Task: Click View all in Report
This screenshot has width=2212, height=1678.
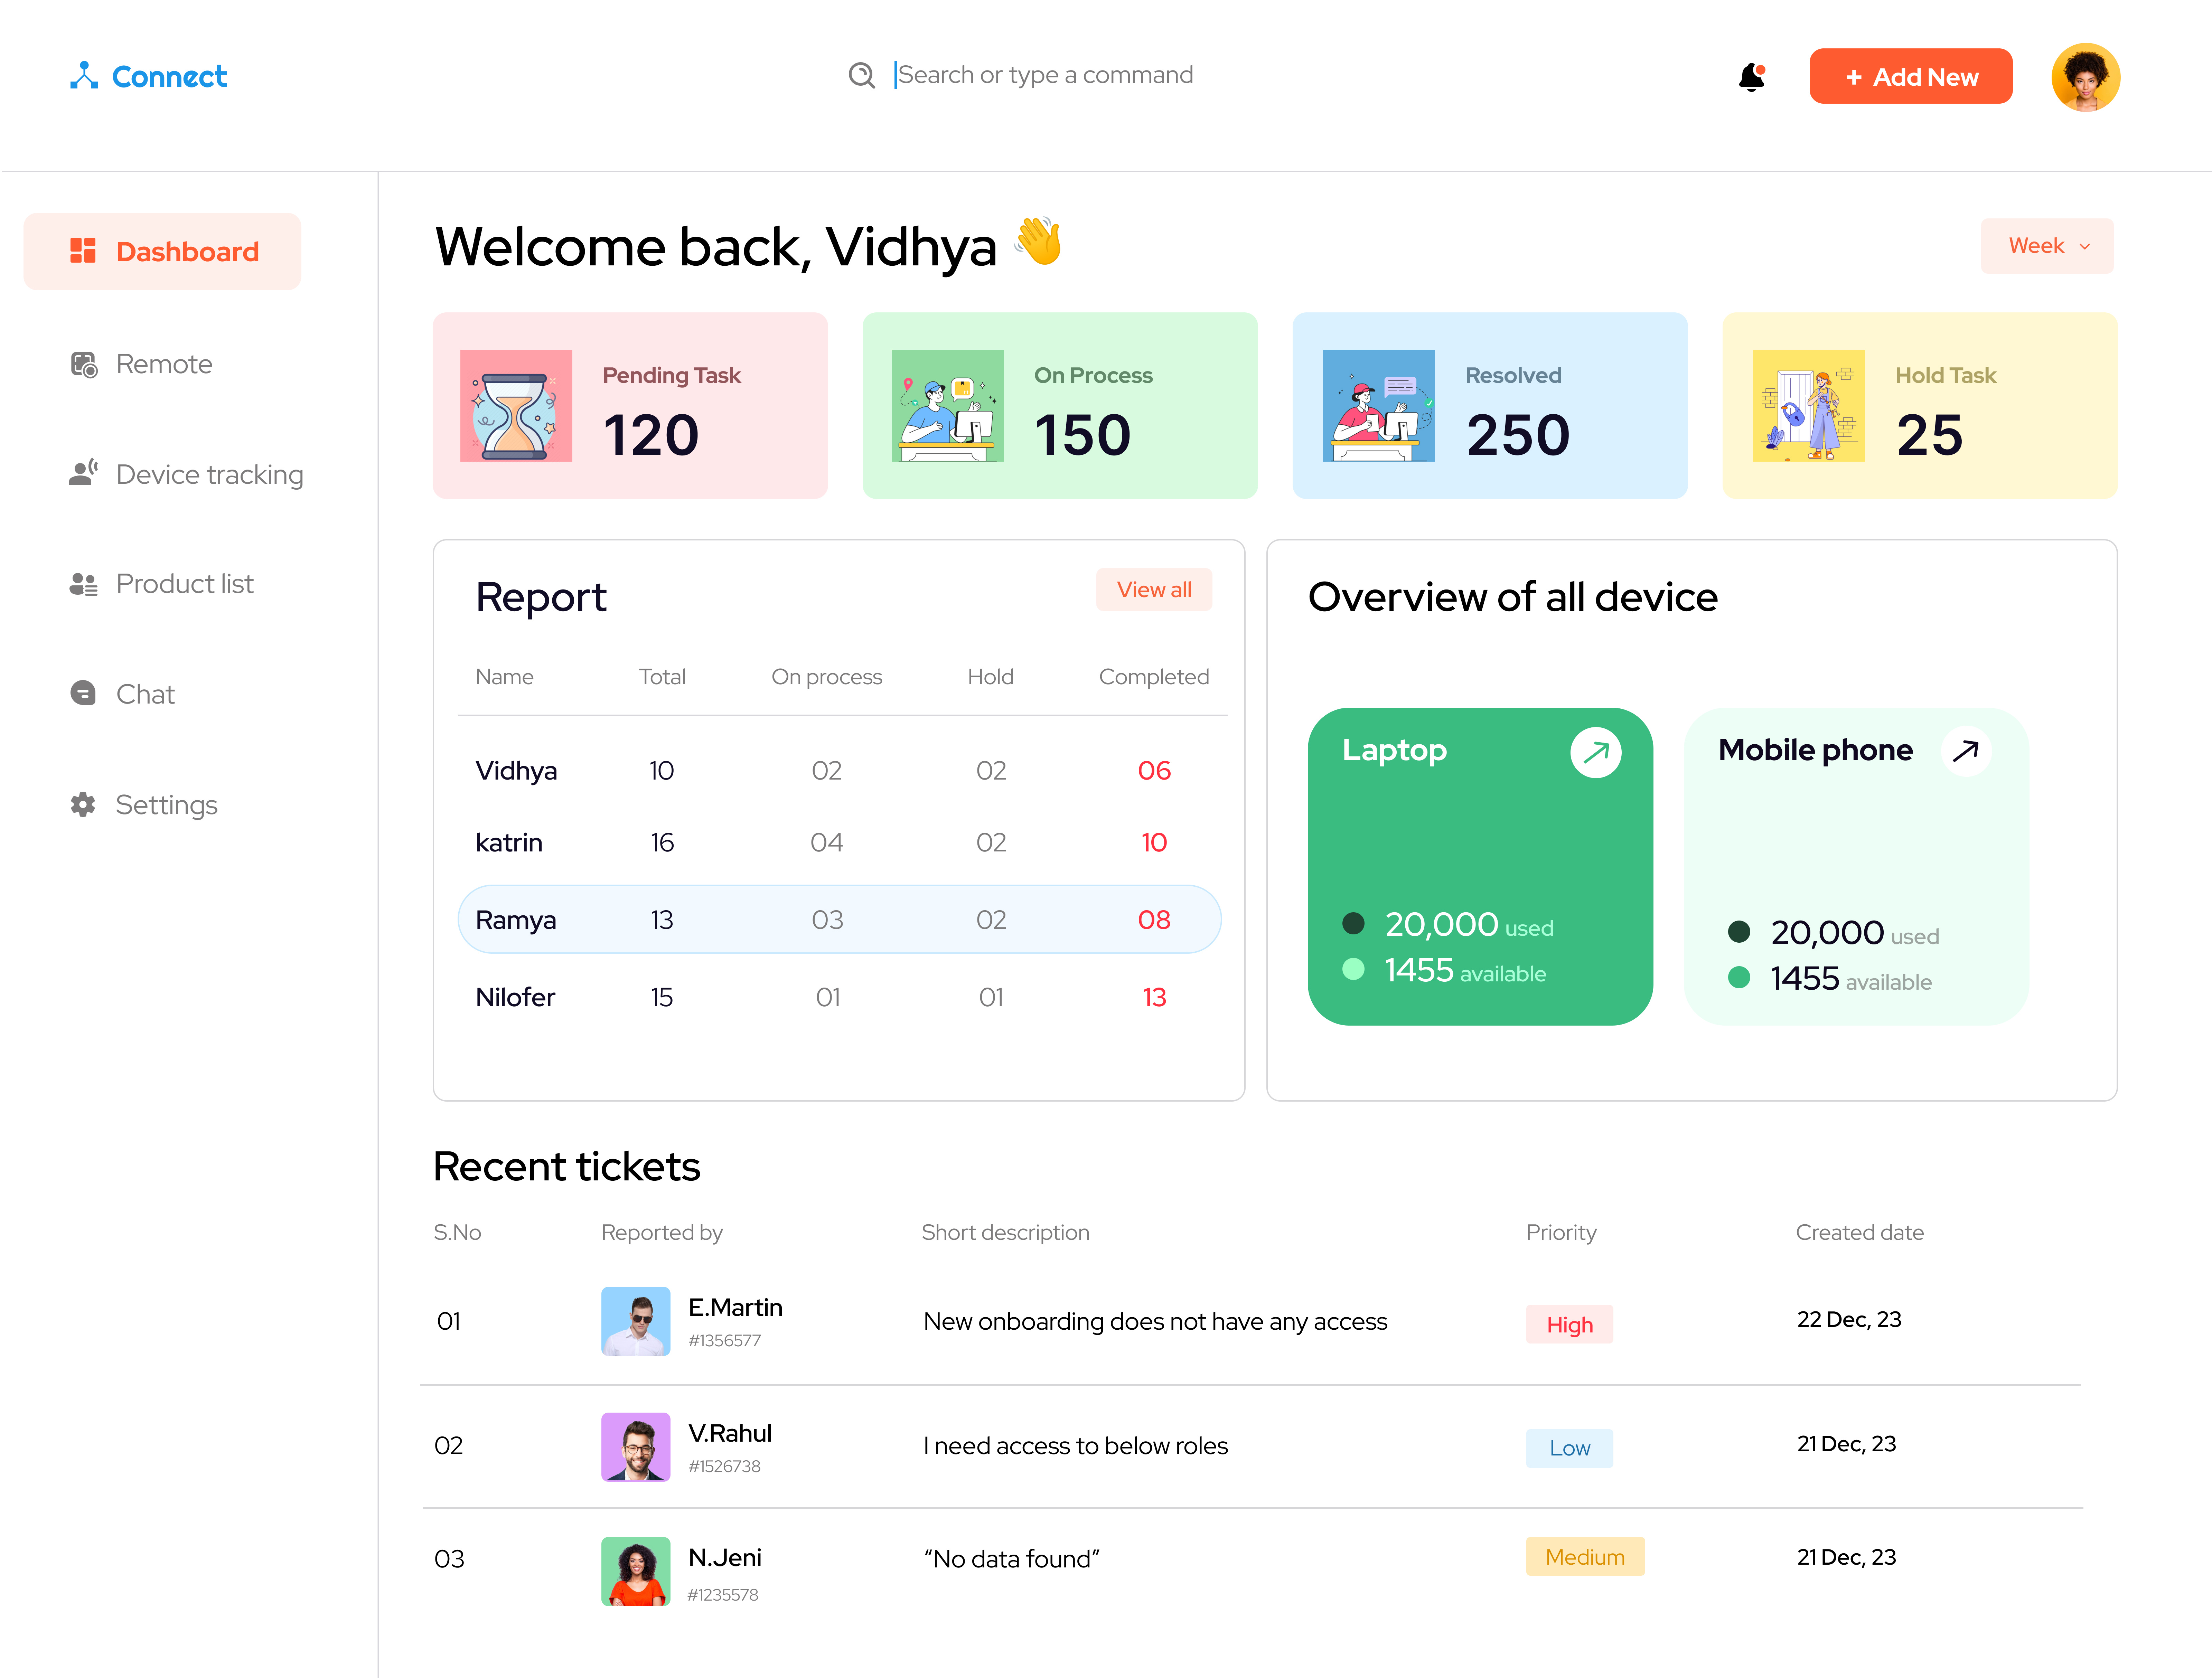Action: (1154, 590)
